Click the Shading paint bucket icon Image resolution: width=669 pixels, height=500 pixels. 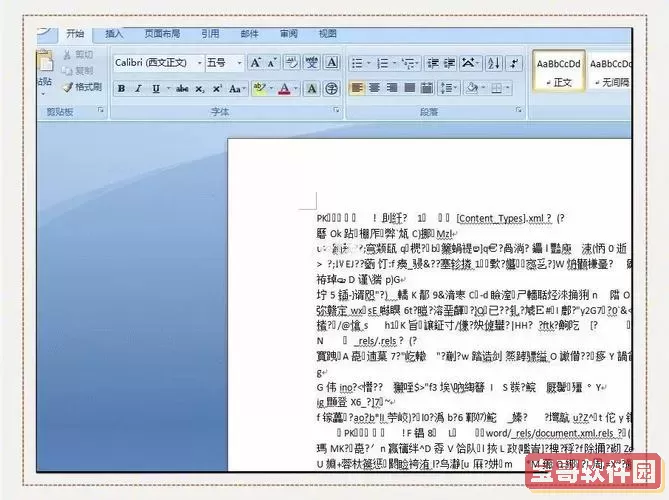pos(472,88)
